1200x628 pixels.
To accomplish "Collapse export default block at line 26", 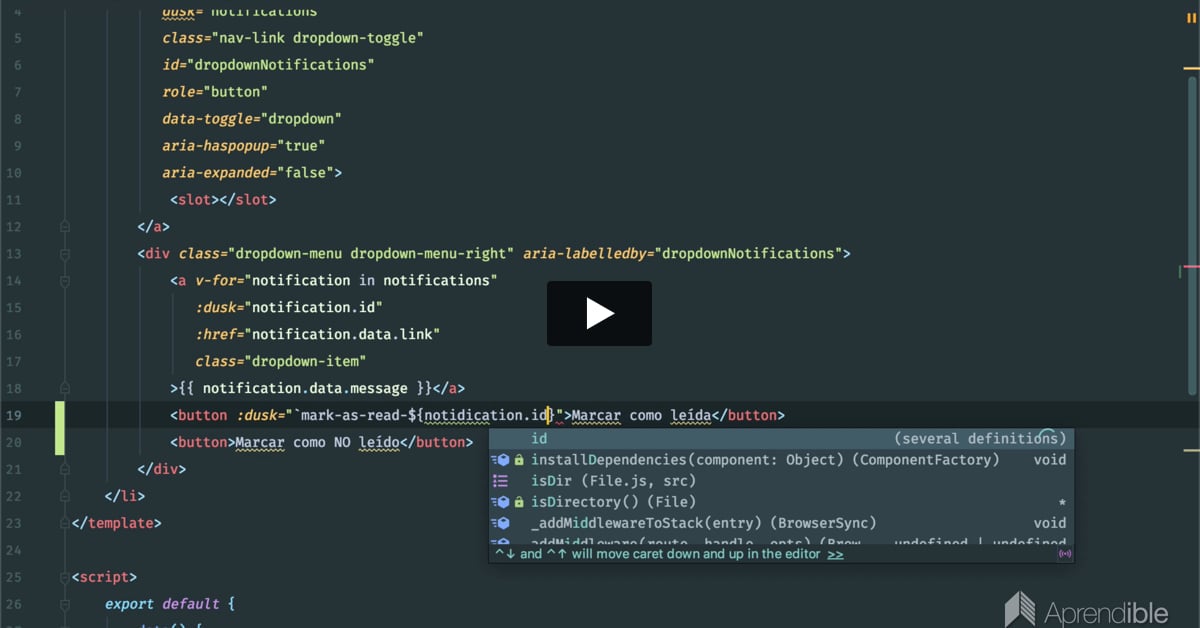I will (65, 604).
